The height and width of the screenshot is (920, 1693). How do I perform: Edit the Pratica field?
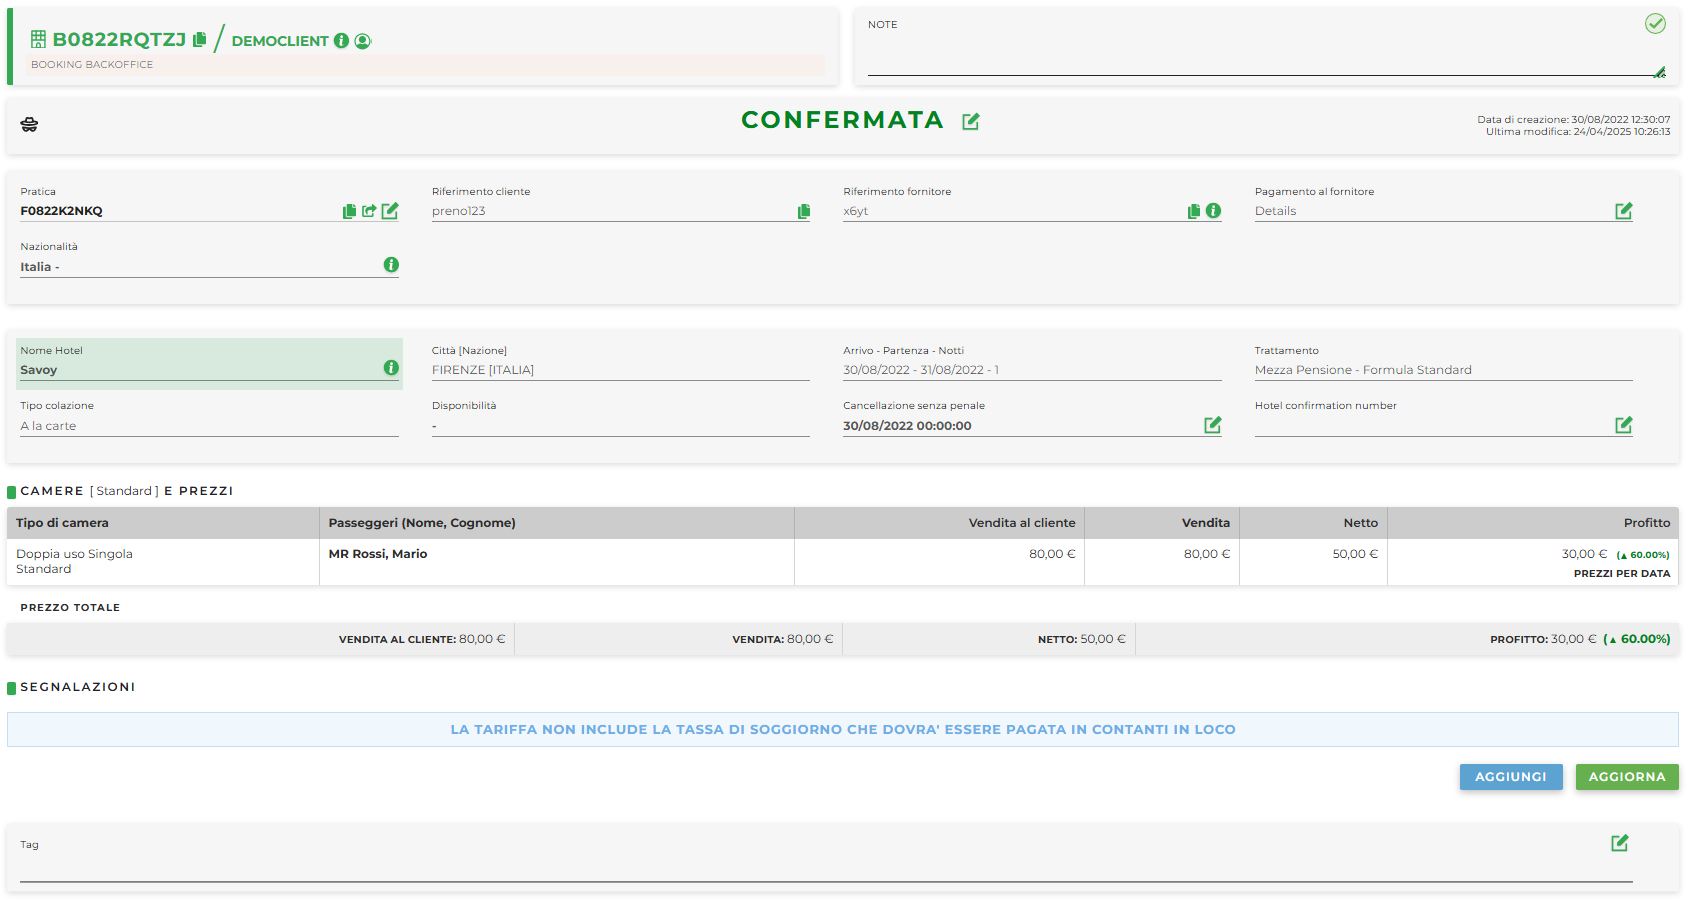point(390,211)
